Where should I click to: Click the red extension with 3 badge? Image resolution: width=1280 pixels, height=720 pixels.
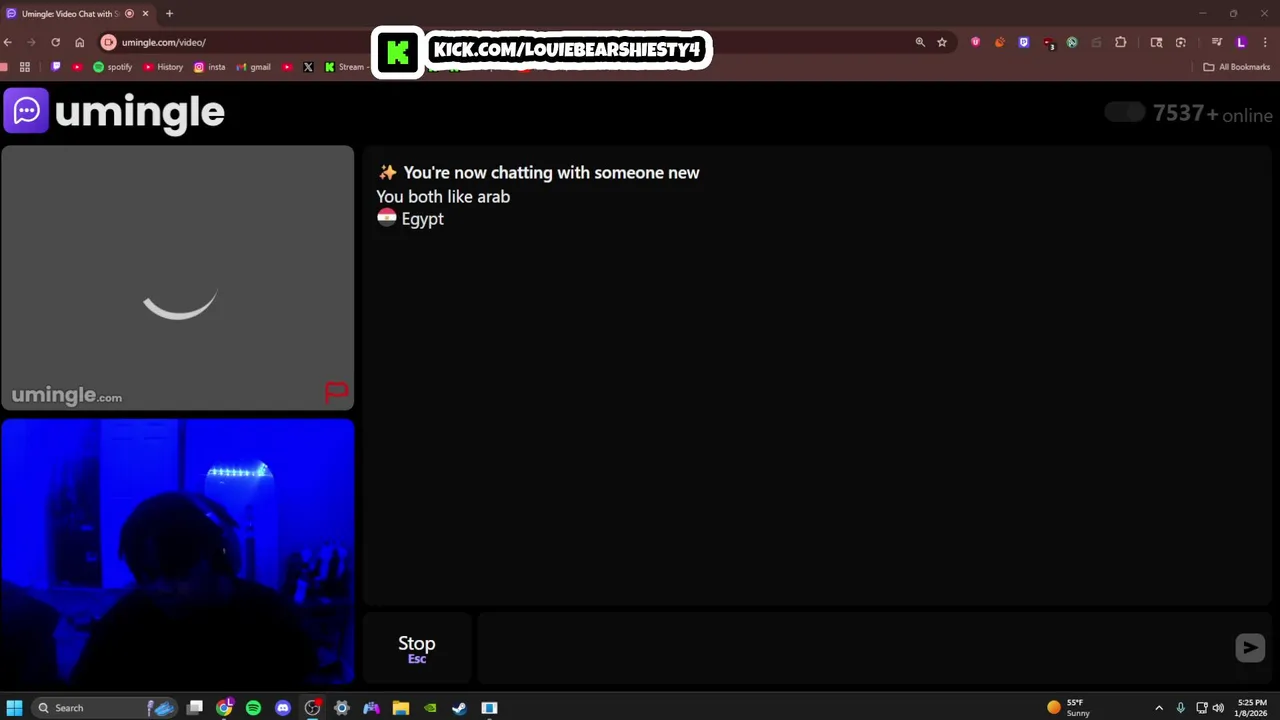(1048, 43)
